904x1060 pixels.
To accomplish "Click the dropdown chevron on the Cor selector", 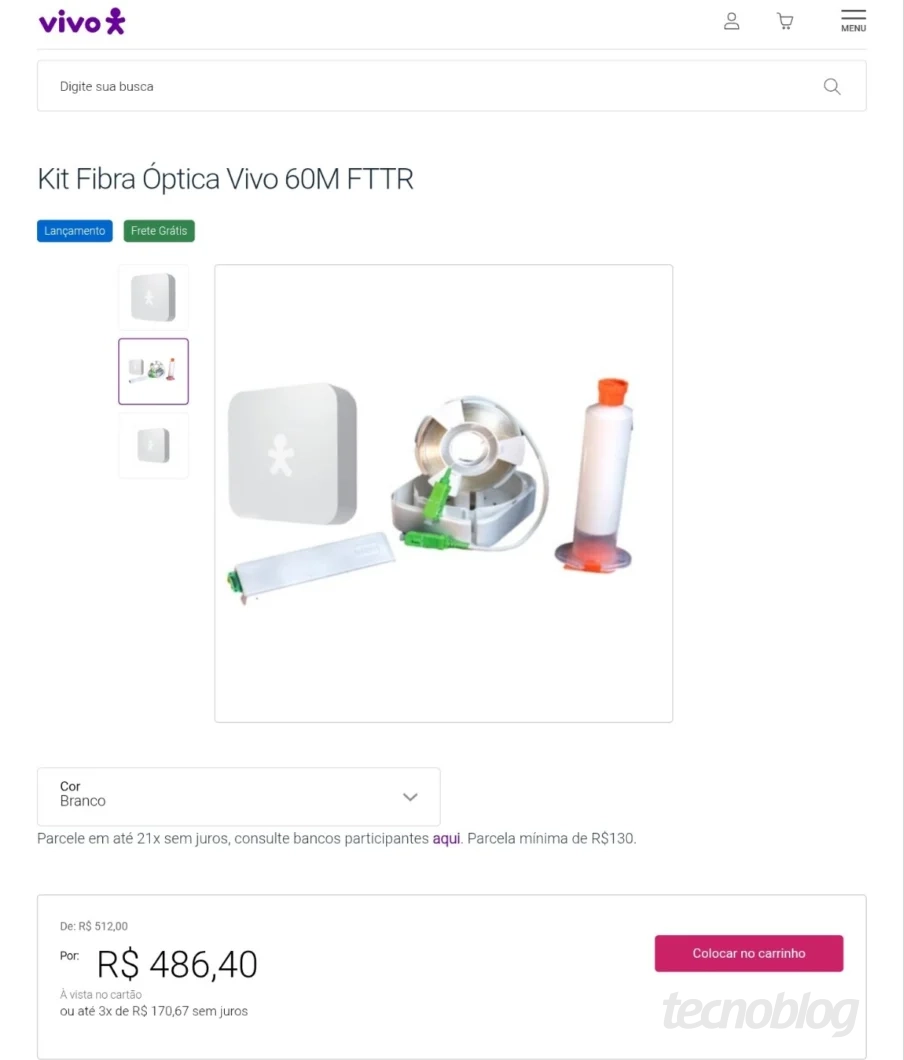I will pos(410,797).
